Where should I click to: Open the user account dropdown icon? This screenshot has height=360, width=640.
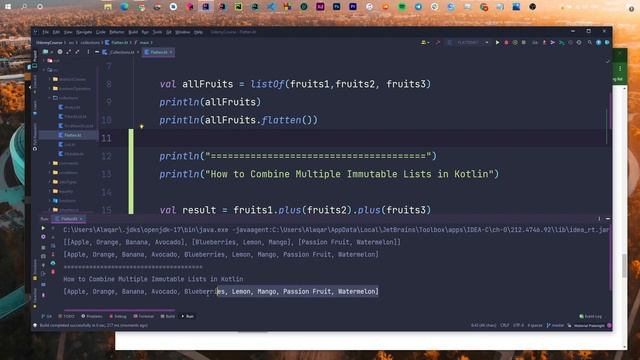[425, 42]
